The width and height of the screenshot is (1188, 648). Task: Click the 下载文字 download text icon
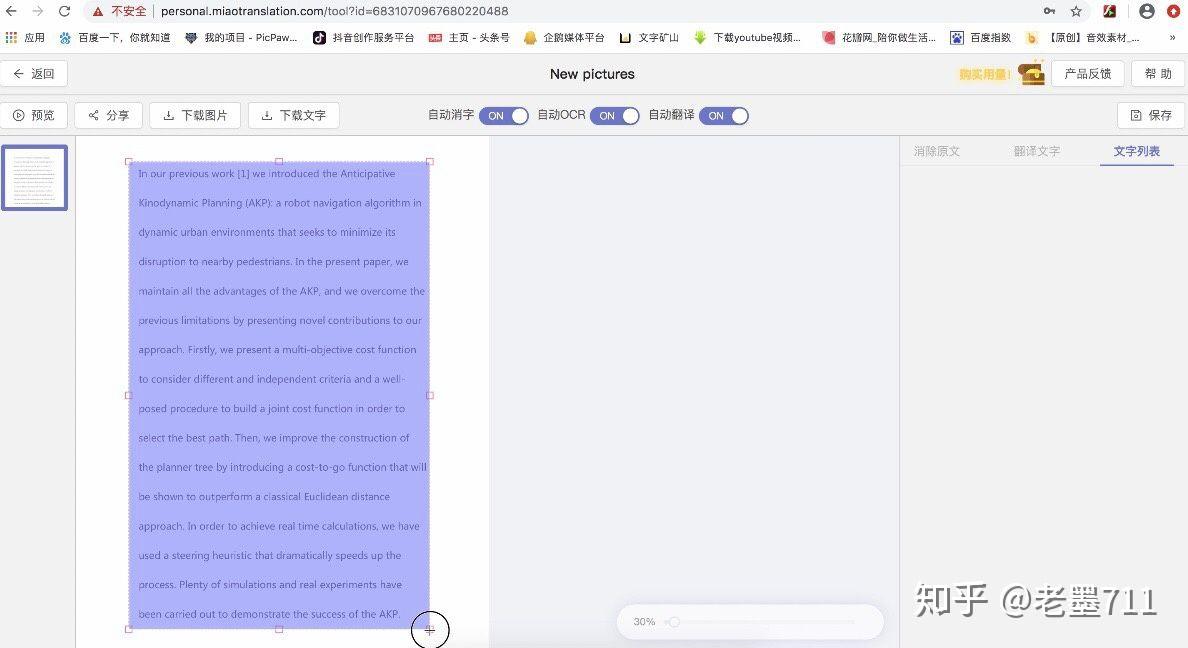coord(265,115)
